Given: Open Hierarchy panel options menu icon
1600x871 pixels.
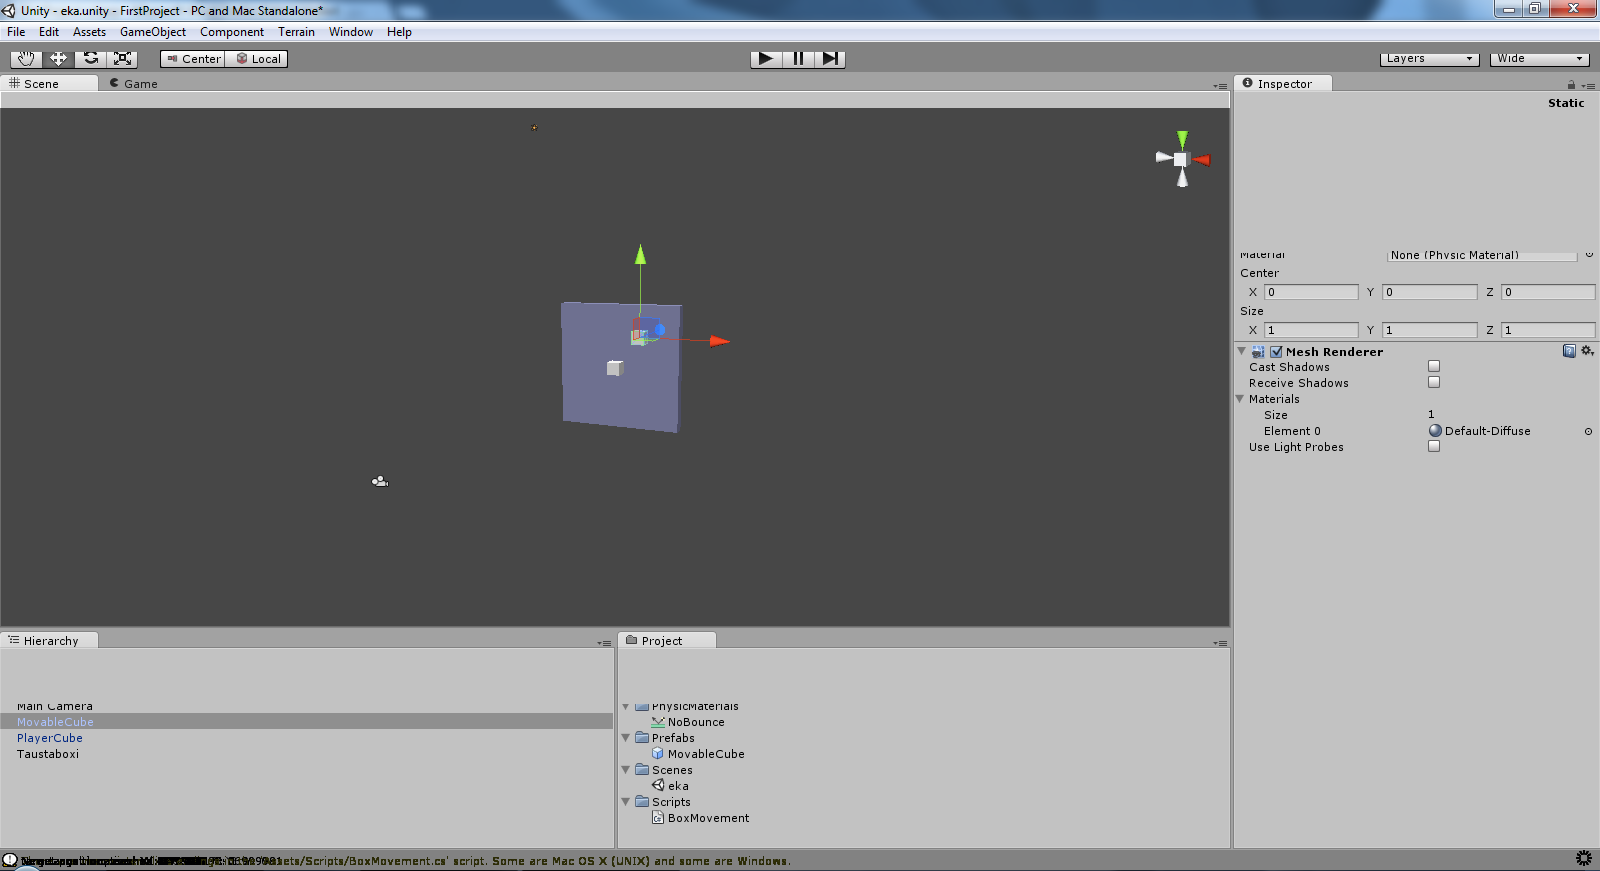Looking at the screenshot, I should [604, 643].
